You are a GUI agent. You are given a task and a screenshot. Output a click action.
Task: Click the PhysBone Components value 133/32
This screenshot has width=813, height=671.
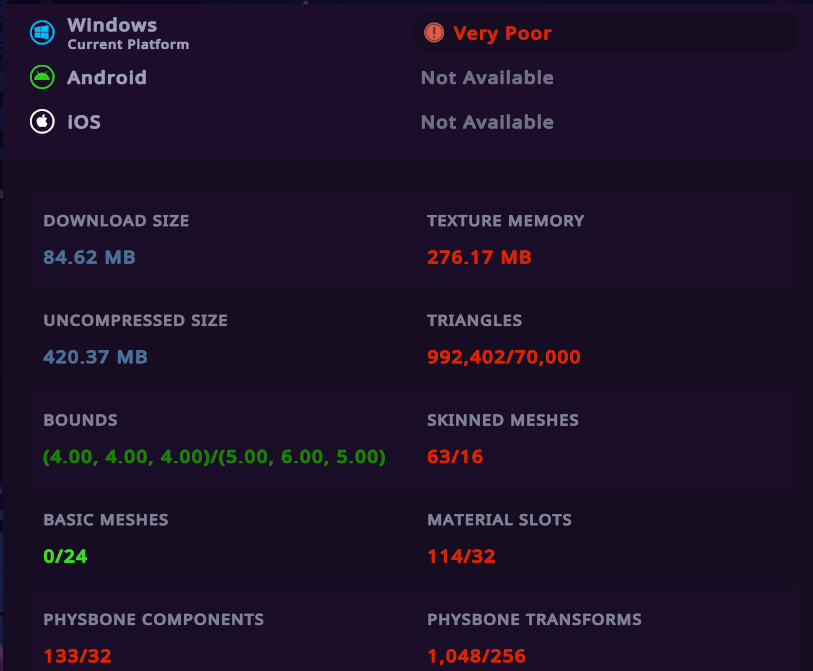click(77, 656)
